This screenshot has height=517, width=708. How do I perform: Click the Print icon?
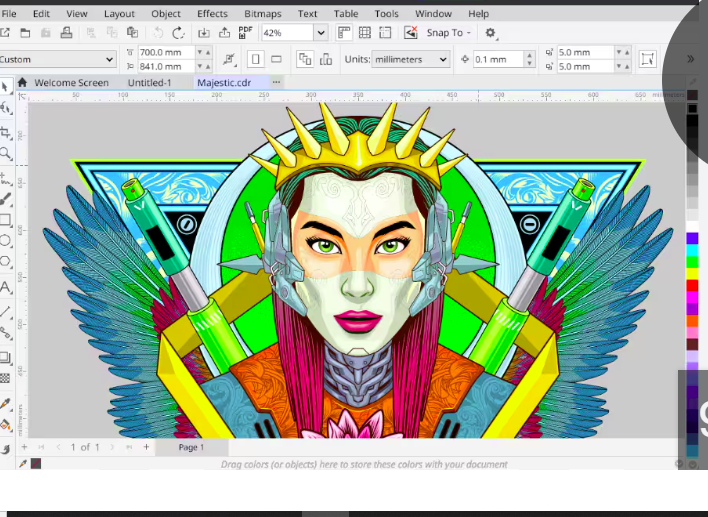[x=66, y=33]
